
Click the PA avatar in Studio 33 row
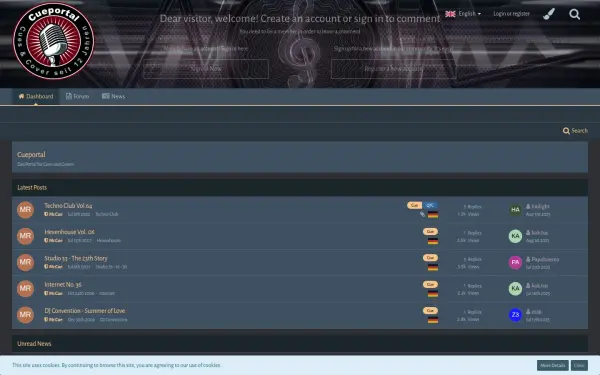[515, 262]
